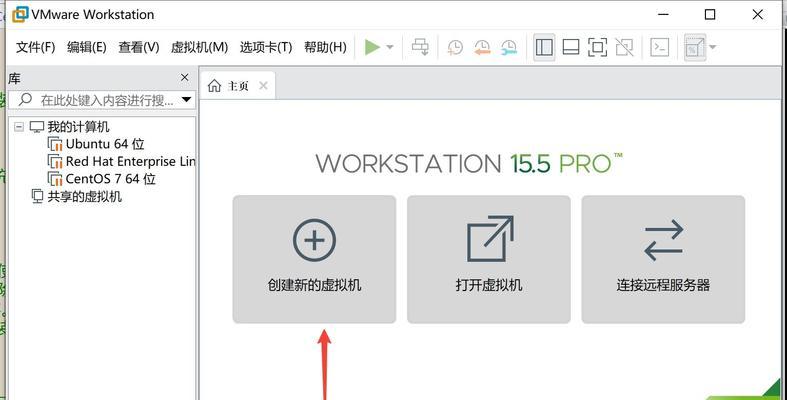Select the CentOS 7 64 位 VM
Screen dimensions: 787x400
click(x=110, y=179)
